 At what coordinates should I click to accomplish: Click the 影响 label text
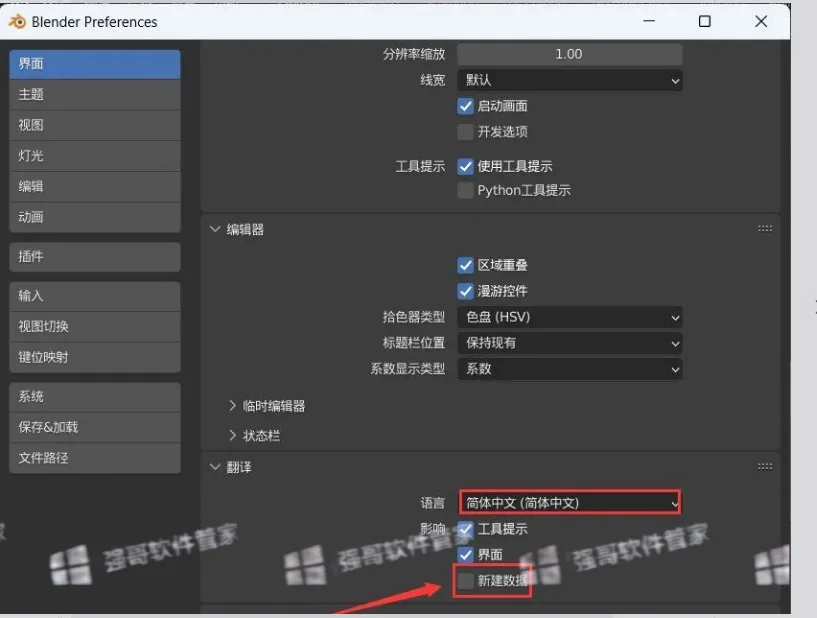click(432, 529)
